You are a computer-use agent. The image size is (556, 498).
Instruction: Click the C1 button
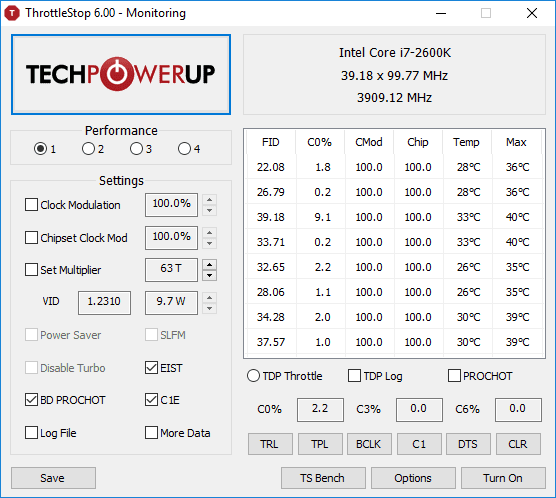coord(419,444)
